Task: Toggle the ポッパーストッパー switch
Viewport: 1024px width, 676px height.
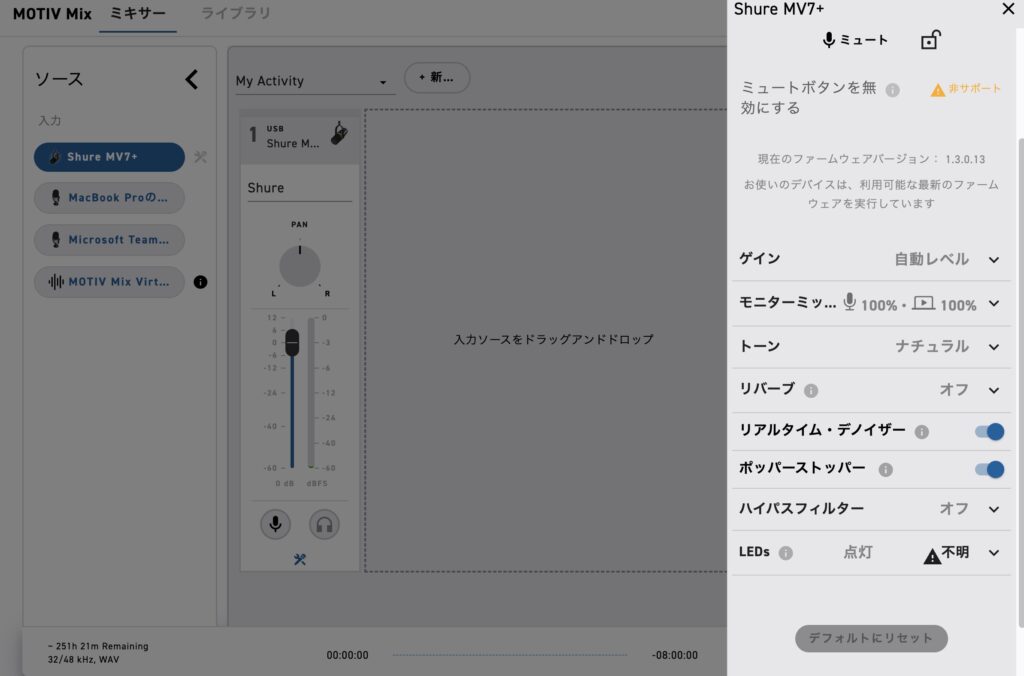Action: [x=989, y=469]
